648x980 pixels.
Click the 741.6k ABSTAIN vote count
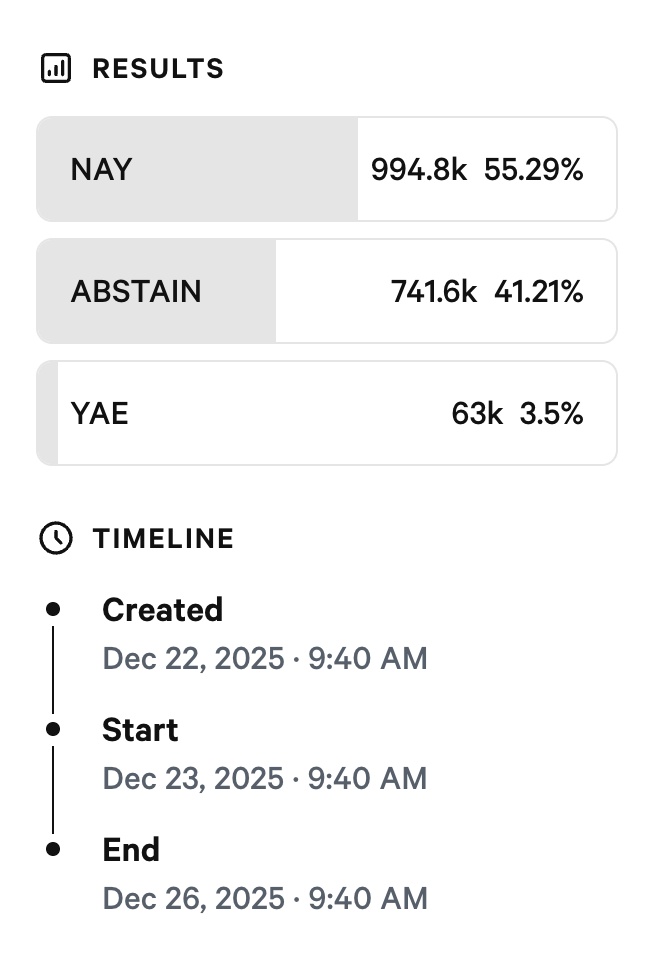[x=433, y=291]
